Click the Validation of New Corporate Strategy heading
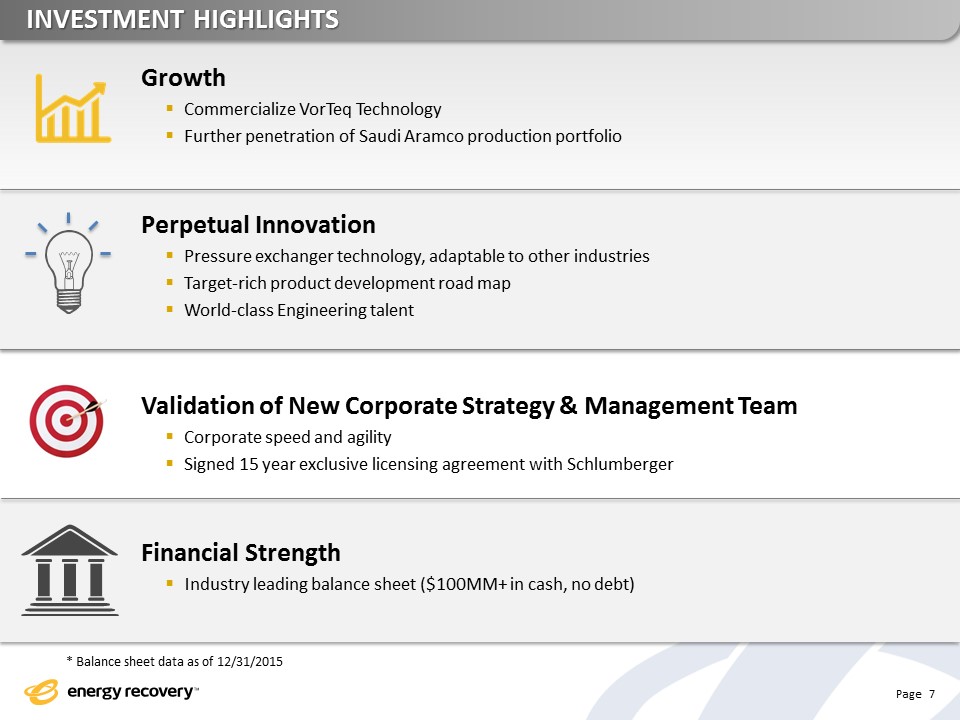This screenshot has width=960, height=720. click(469, 405)
